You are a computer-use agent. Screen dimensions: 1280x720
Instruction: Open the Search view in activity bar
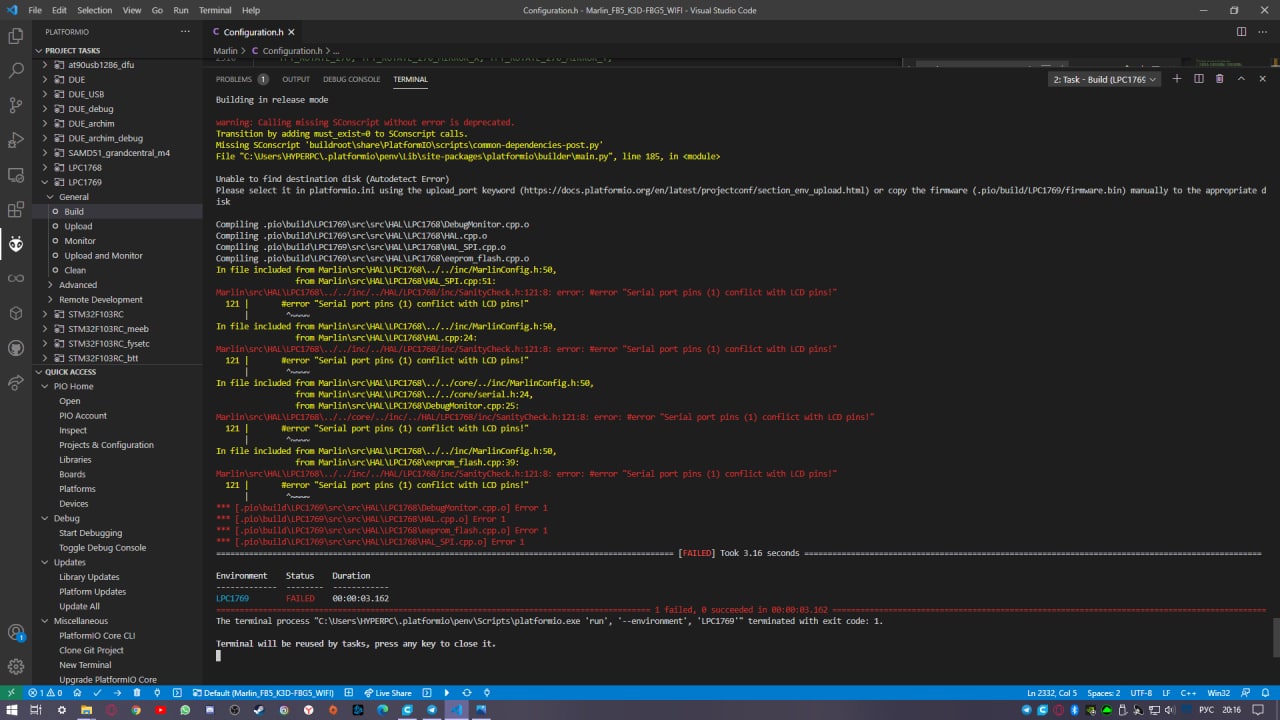tap(16, 71)
